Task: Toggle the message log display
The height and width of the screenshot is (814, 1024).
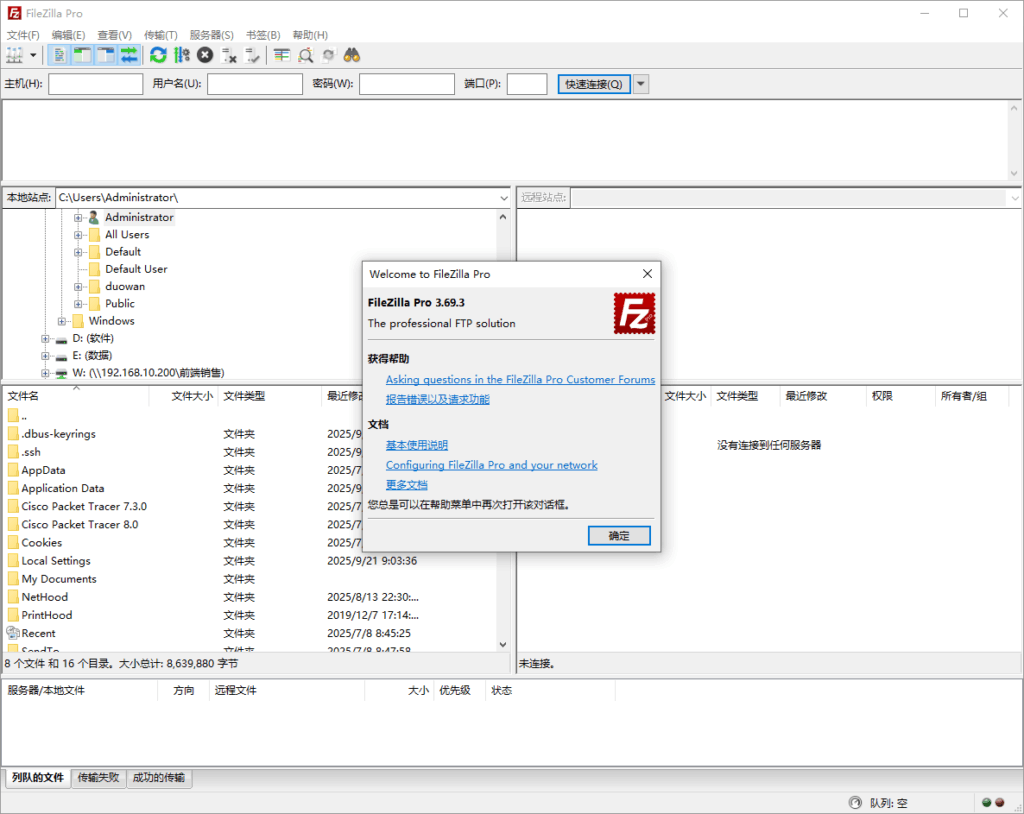Action: tap(60, 55)
